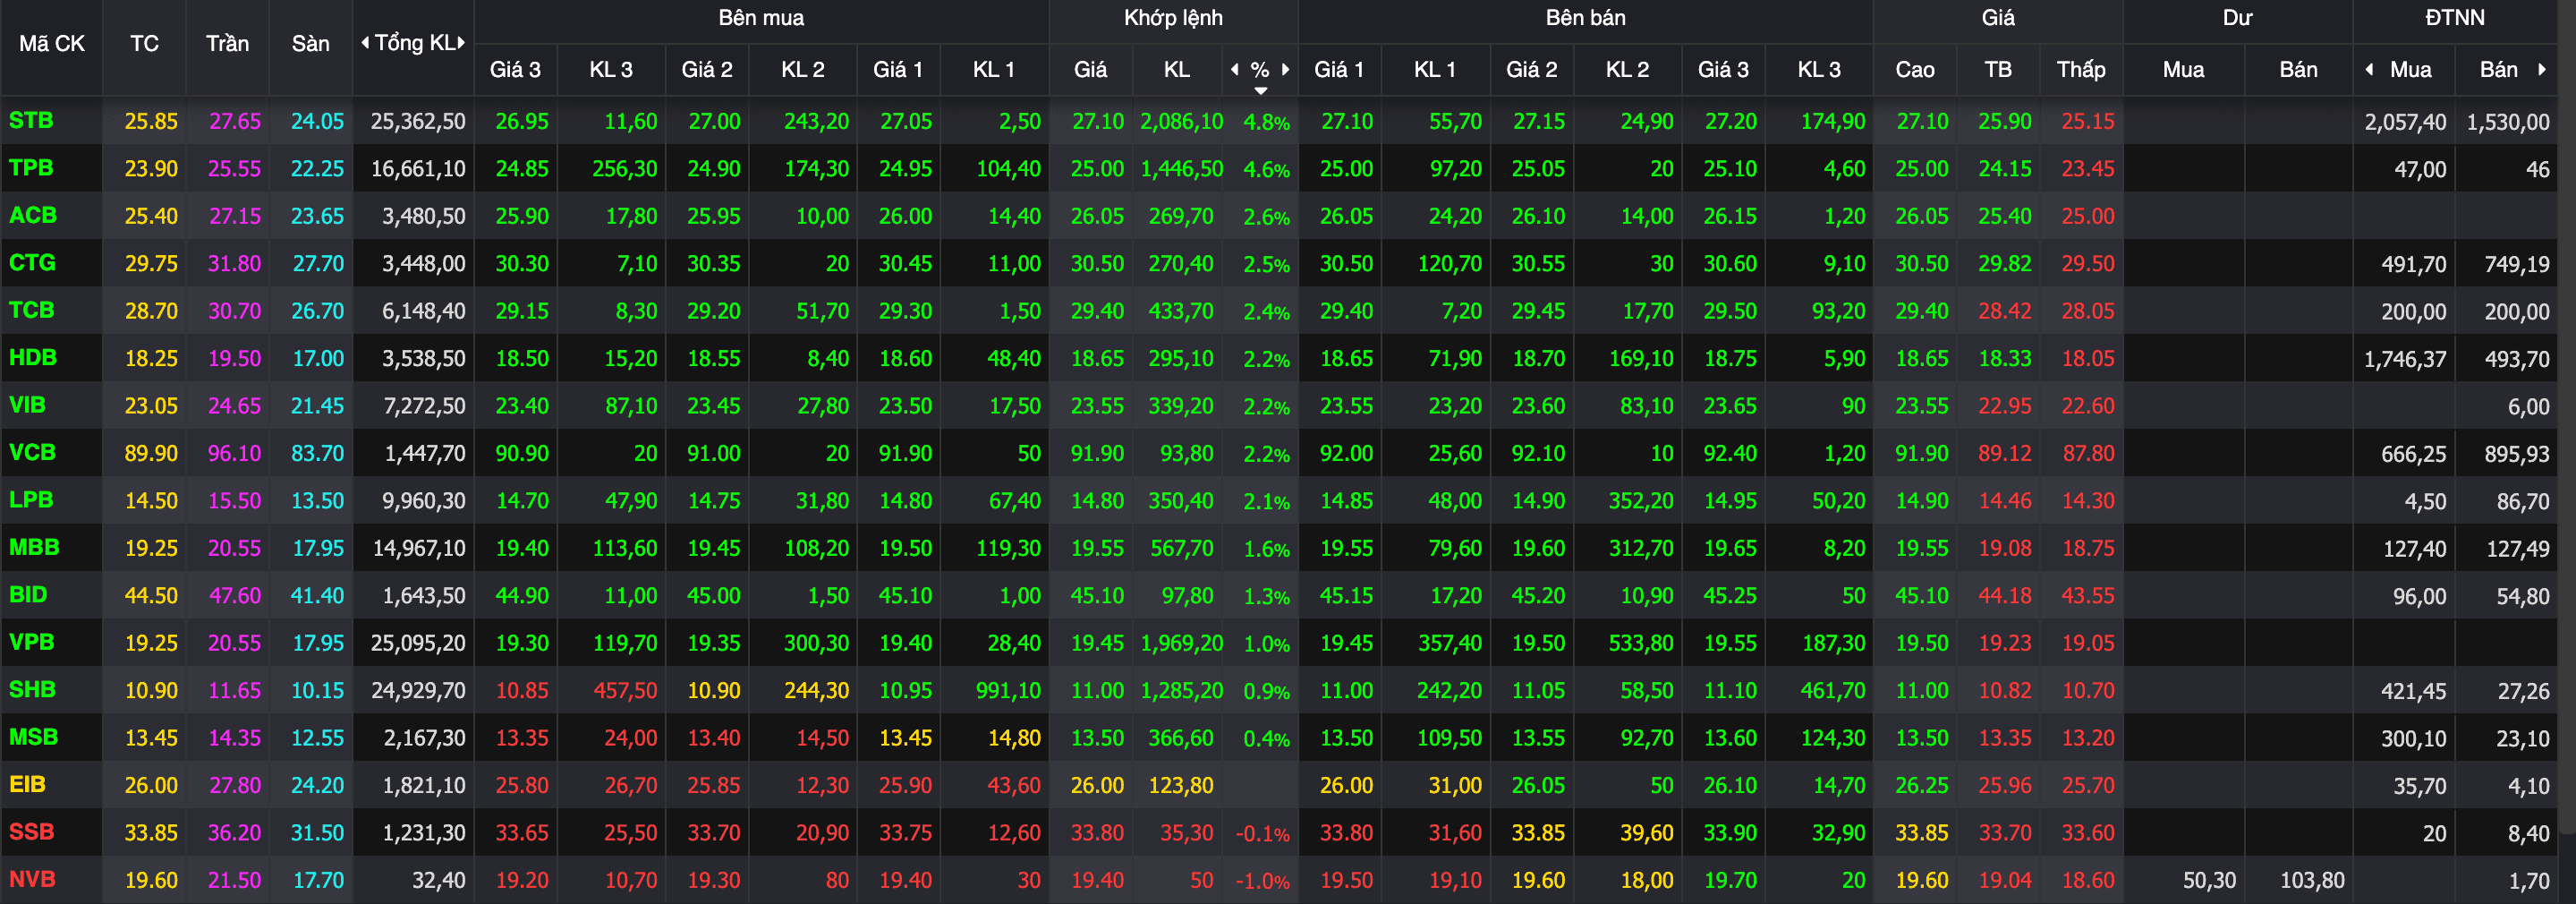Click VPB matched volume 1,969,20
The image size is (2576, 904).
[x=1182, y=643]
